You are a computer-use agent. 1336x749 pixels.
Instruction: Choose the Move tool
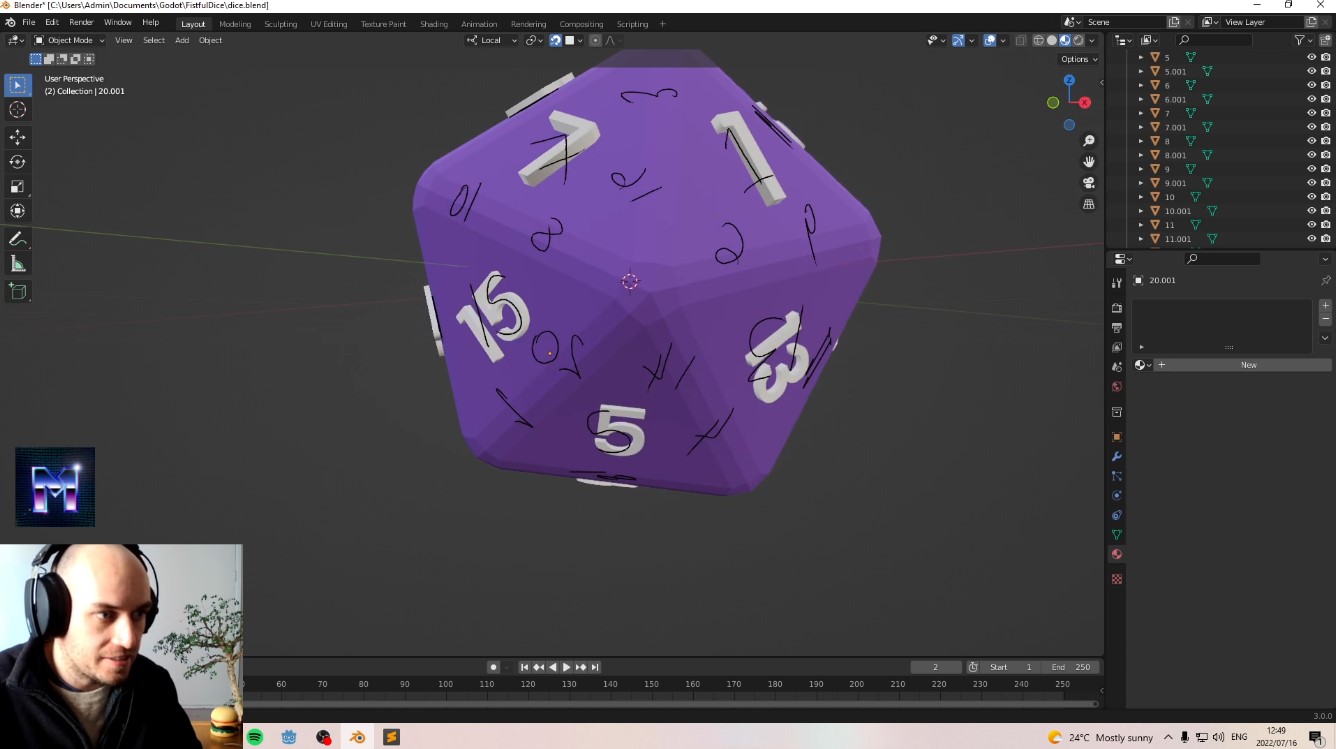(18, 137)
